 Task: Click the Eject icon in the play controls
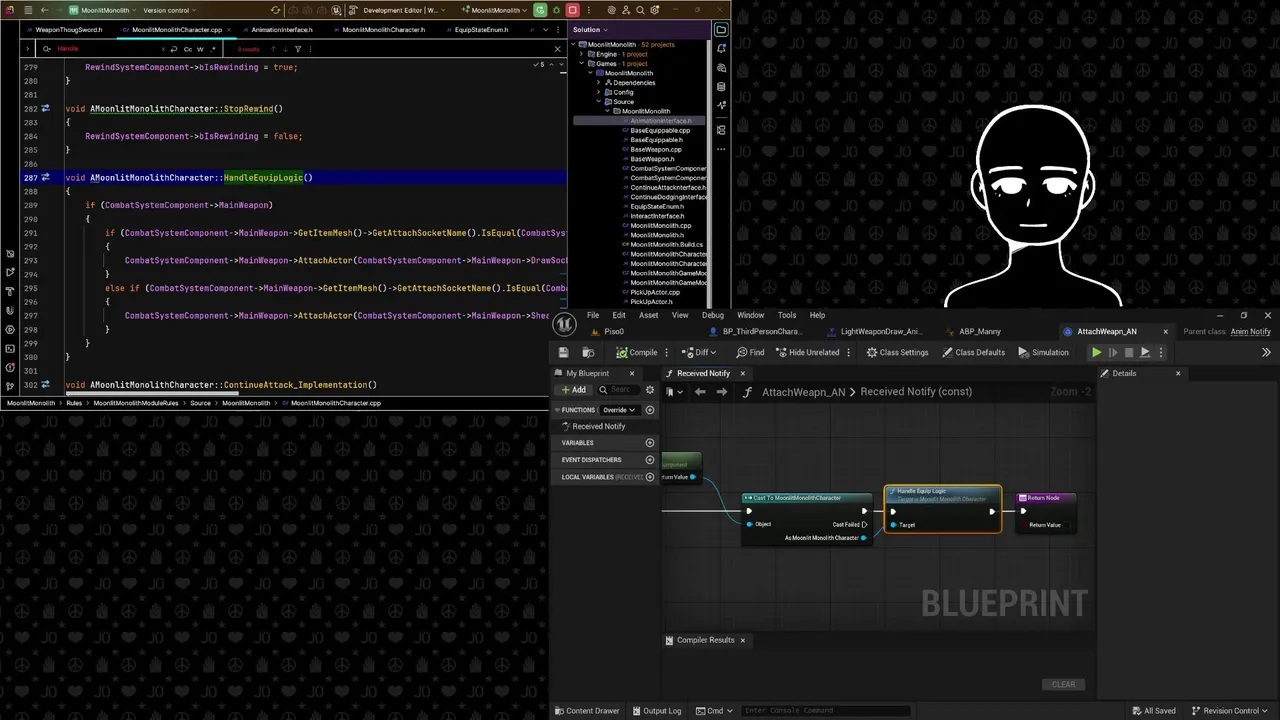point(1145,352)
